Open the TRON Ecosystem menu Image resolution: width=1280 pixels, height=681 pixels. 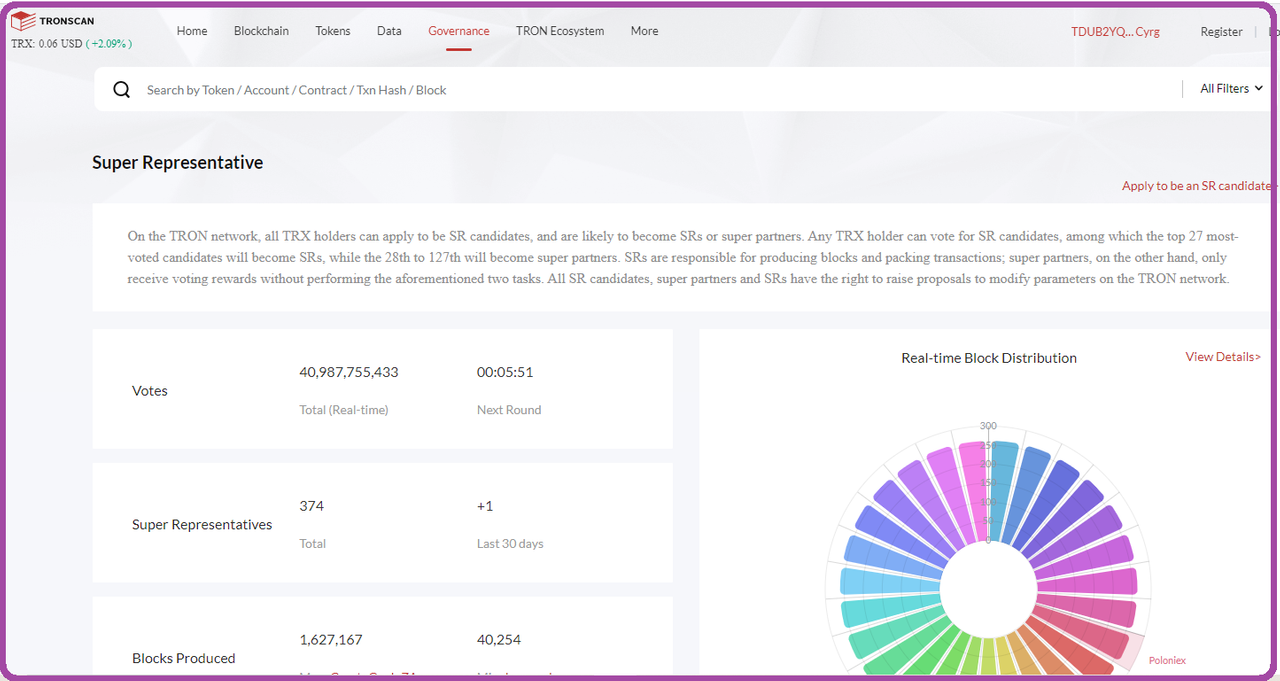559,31
